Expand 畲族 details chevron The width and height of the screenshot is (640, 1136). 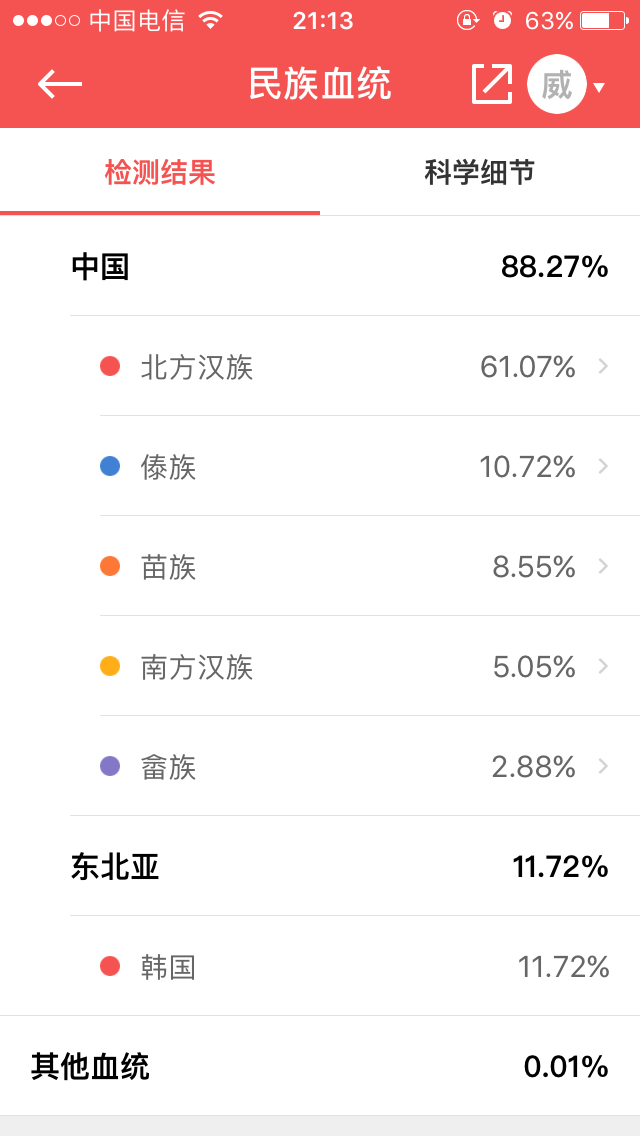click(603, 766)
